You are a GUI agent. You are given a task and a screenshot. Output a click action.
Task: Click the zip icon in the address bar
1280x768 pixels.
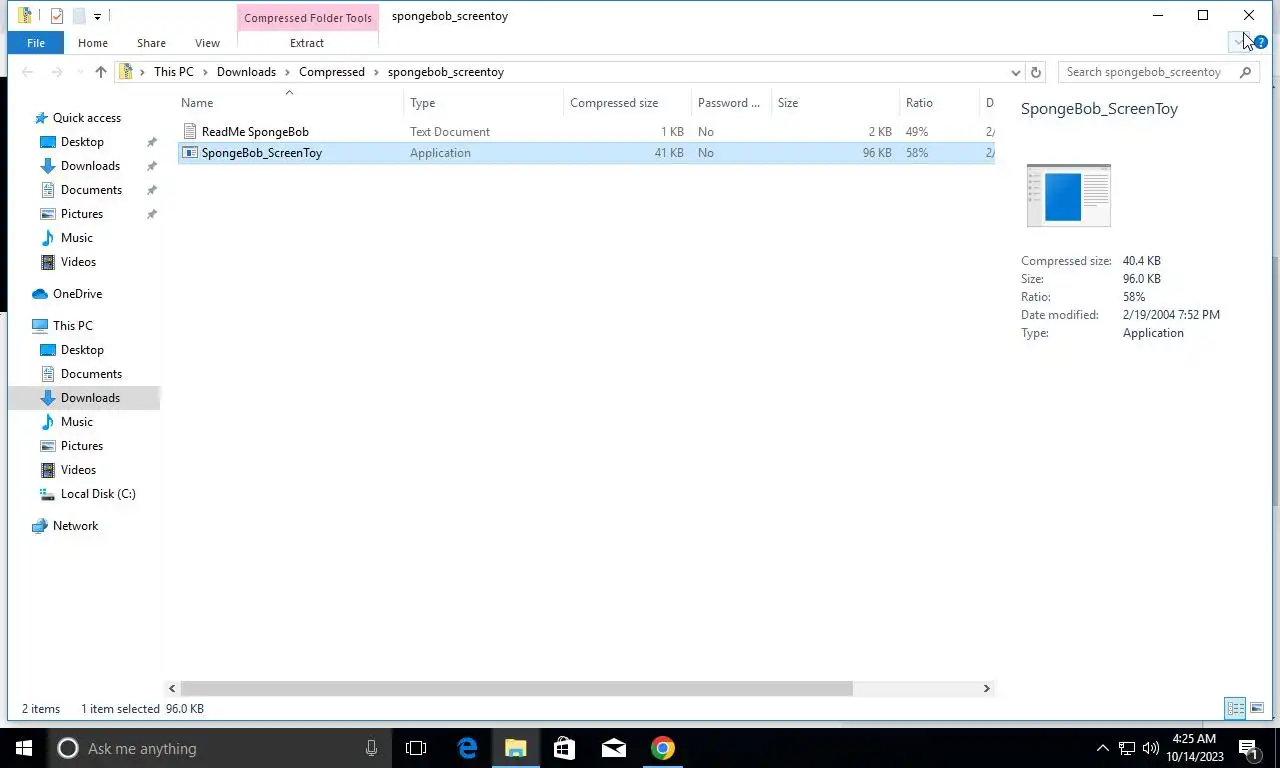126,72
